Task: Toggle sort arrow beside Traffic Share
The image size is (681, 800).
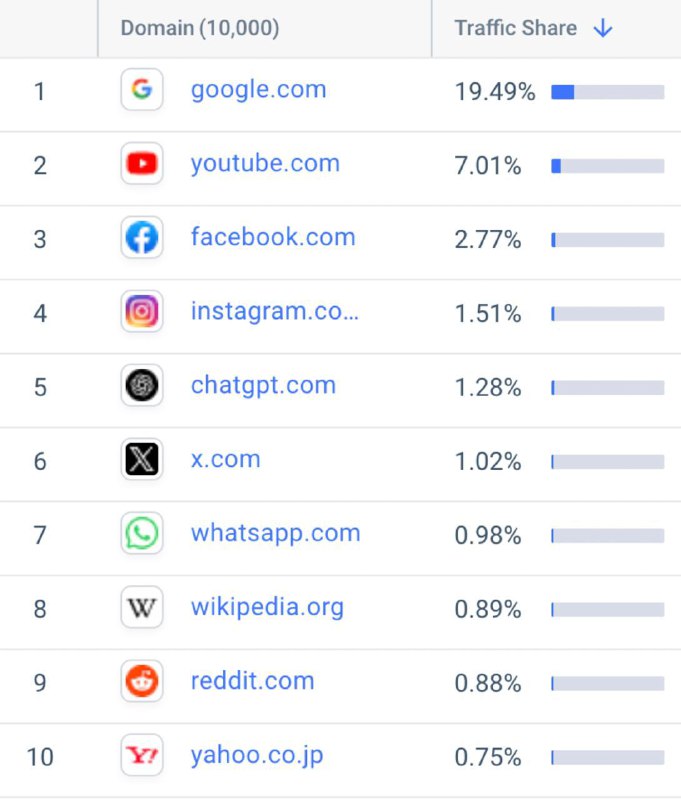Action: pos(603,28)
